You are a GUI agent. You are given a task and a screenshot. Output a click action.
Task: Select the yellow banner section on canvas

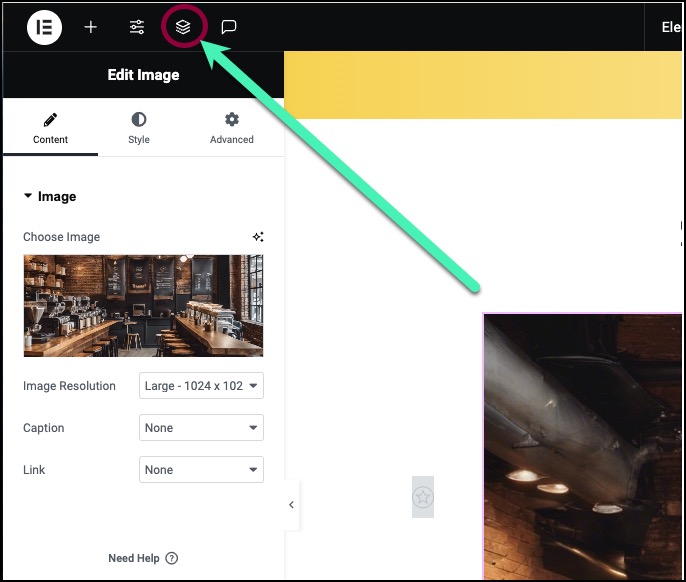coord(484,85)
